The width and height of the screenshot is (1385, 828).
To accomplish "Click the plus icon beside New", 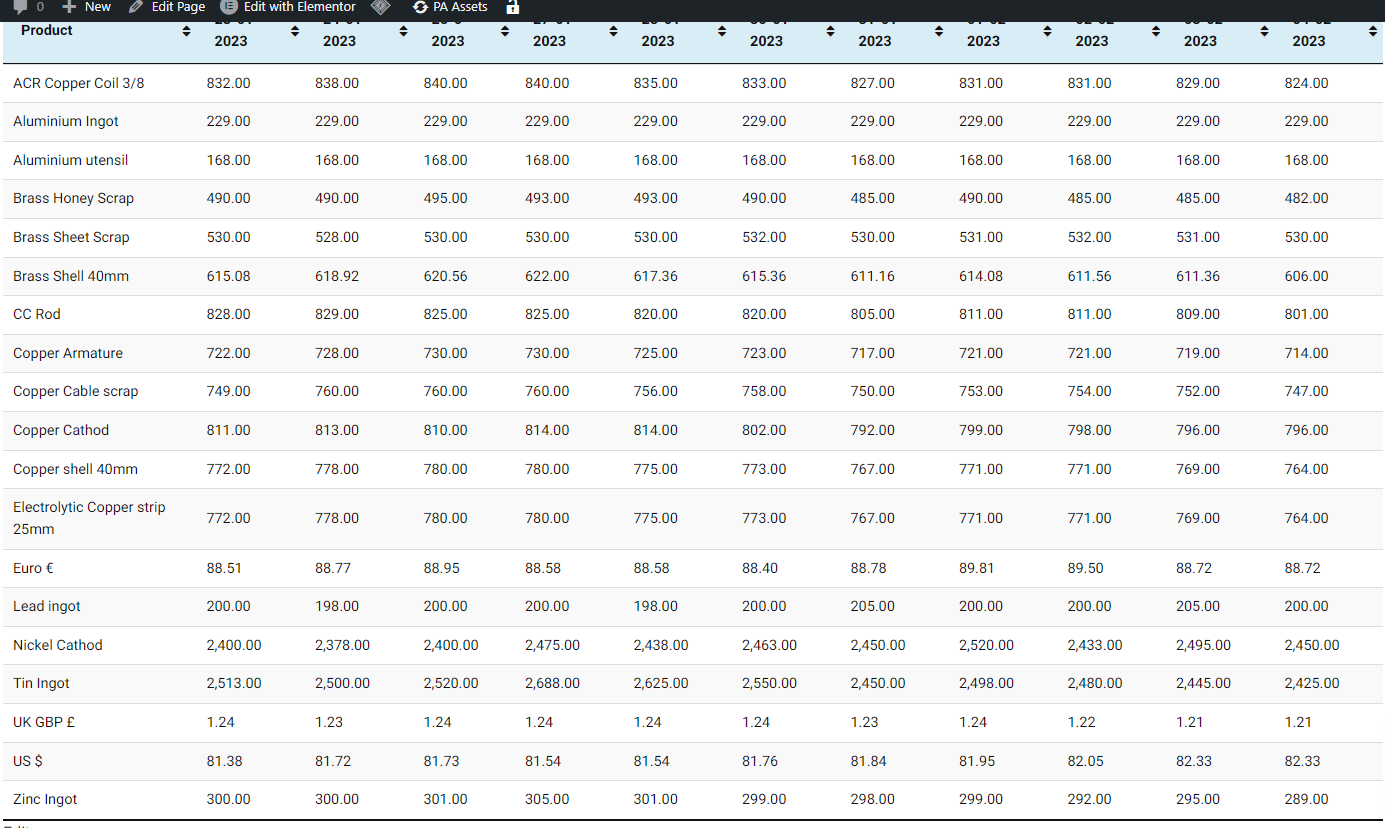I will [69, 7].
